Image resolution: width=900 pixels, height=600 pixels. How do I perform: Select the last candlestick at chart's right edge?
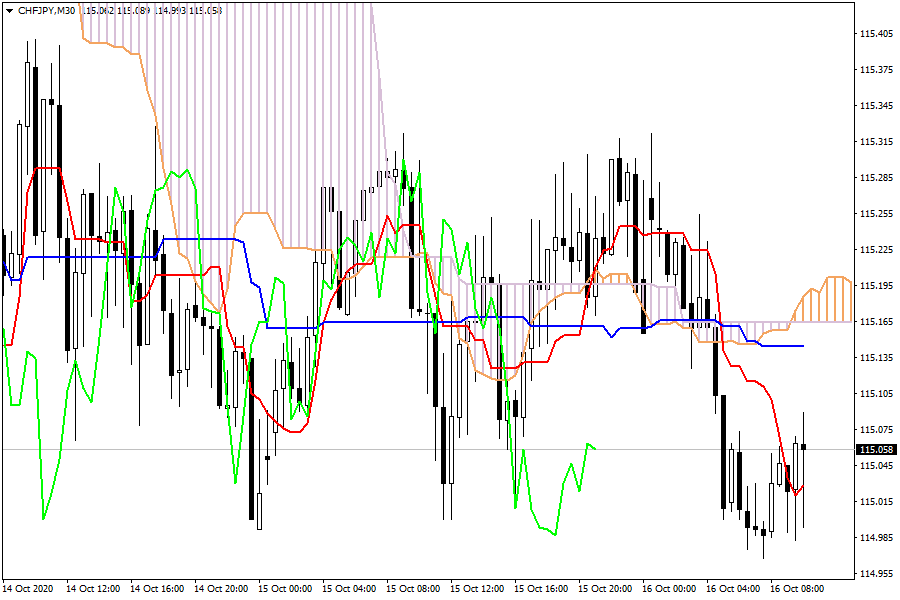point(804,448)
